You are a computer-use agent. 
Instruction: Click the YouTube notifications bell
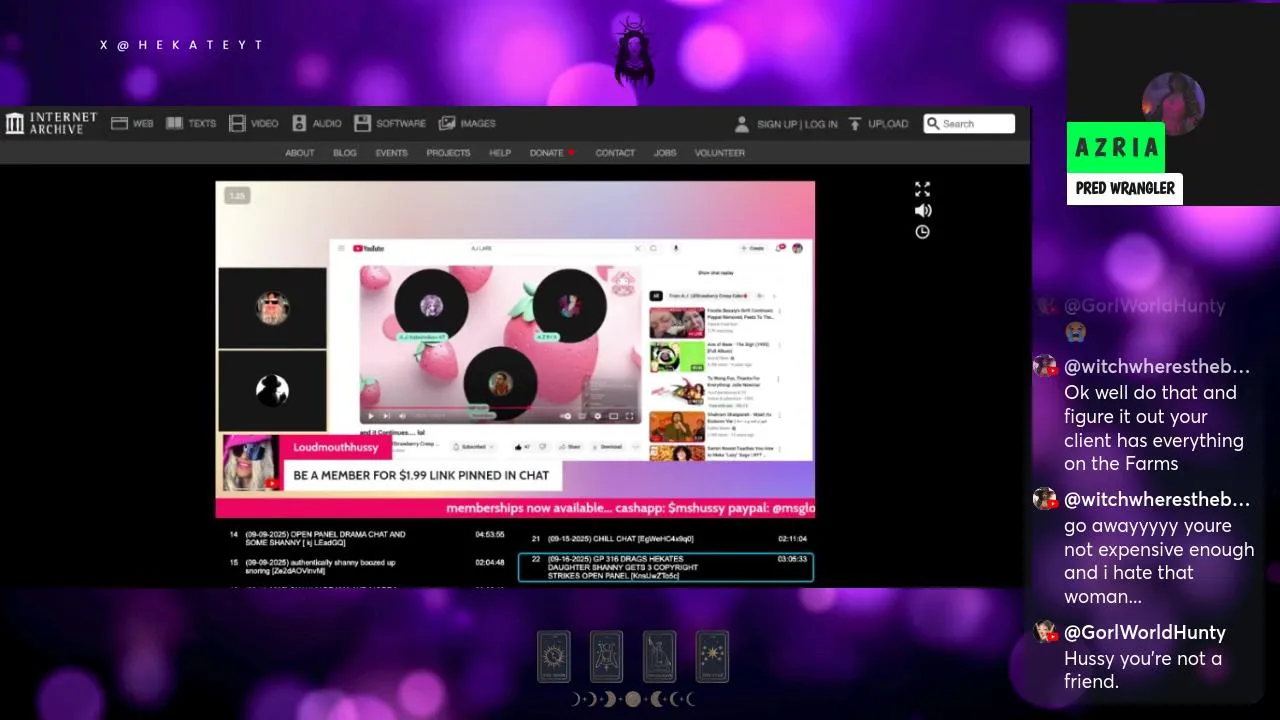click(780, 248)
